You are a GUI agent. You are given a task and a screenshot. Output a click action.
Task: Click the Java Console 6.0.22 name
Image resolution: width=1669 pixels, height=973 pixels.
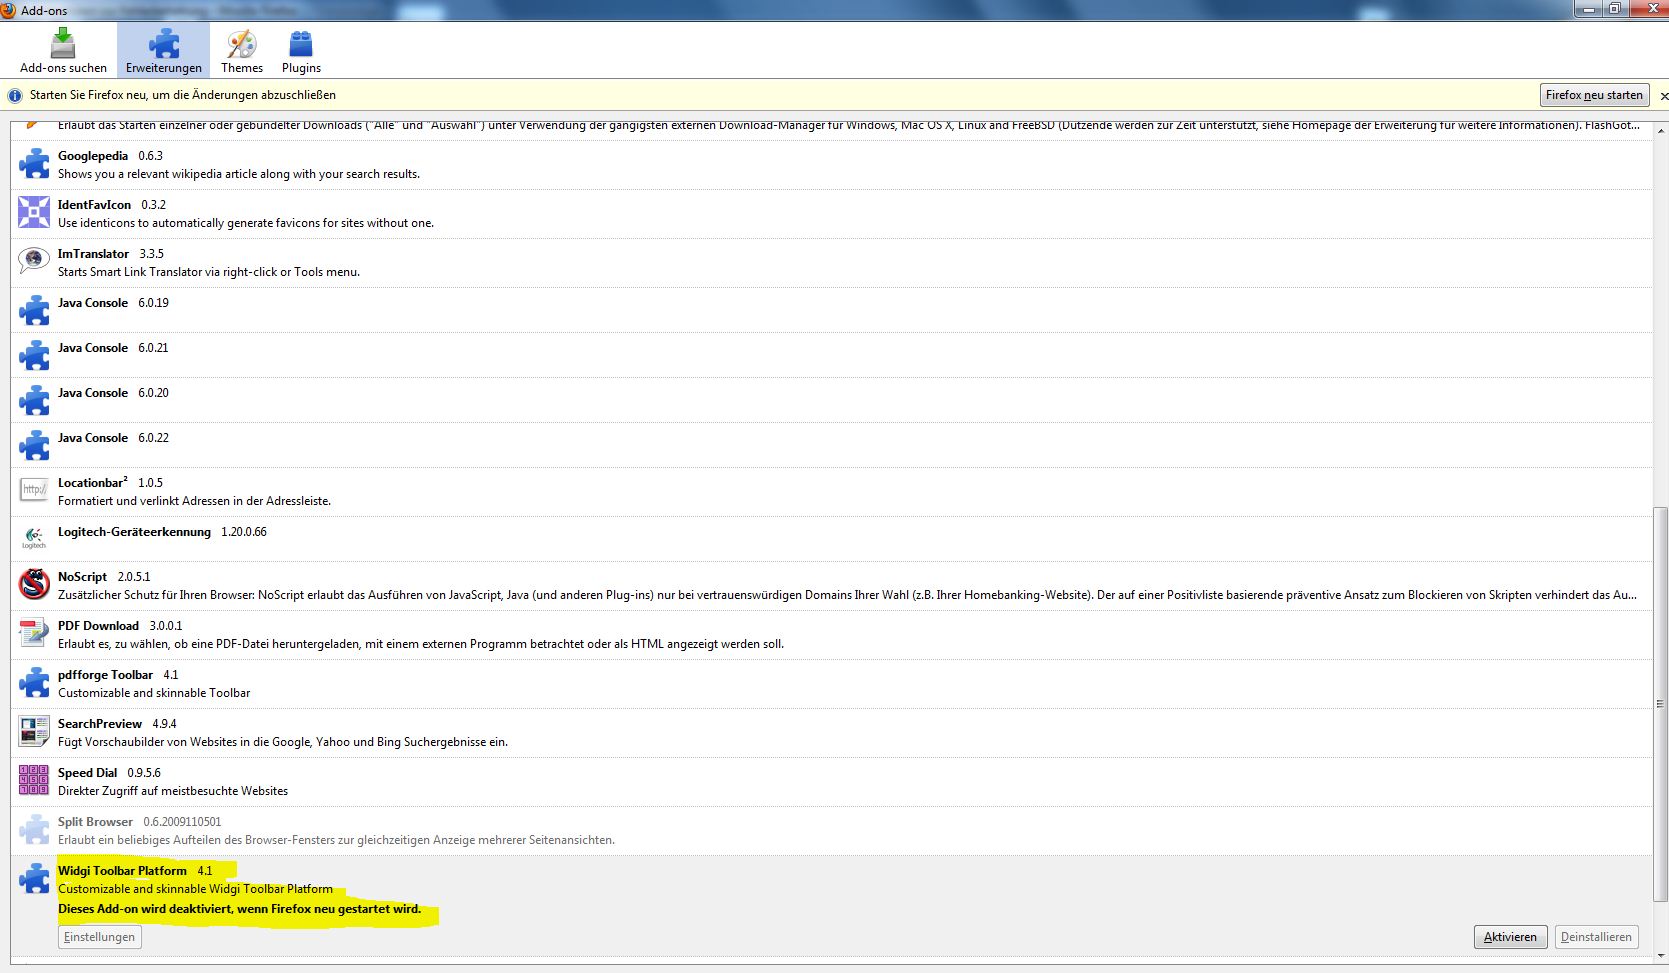(x=93, y=438)
